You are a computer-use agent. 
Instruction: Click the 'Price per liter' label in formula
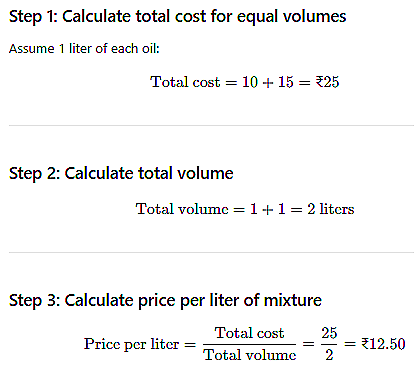(131, 344)
